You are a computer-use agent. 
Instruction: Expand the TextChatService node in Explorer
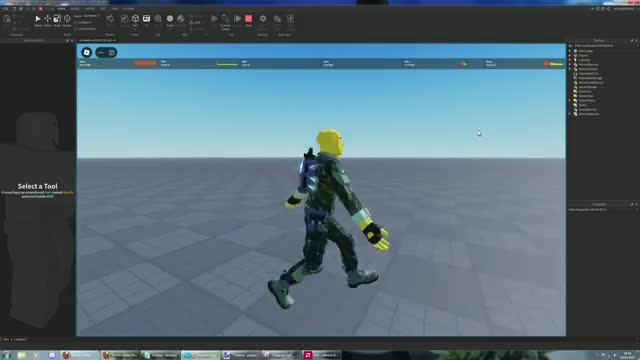(570, 114)
